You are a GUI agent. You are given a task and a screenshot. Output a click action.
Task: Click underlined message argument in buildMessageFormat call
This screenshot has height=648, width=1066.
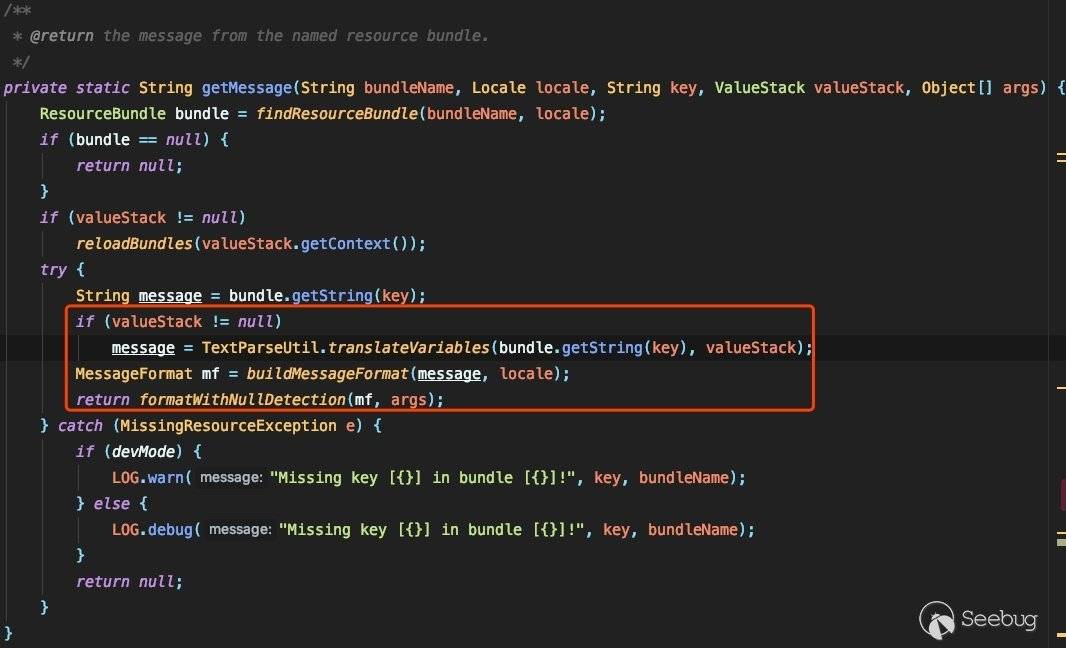click(449, 373)
